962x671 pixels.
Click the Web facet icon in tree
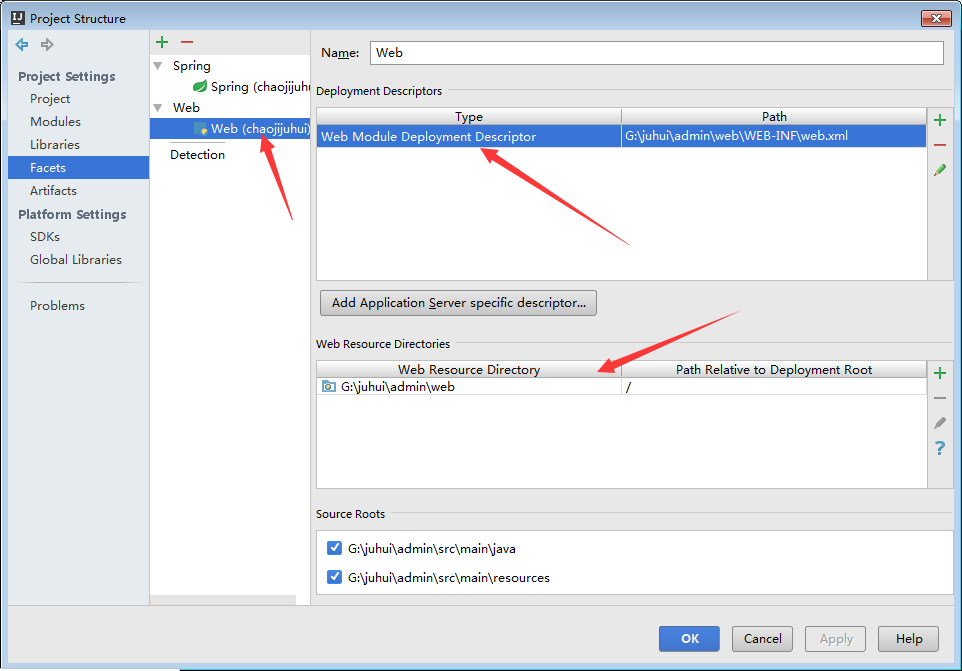tap(201, 129)
